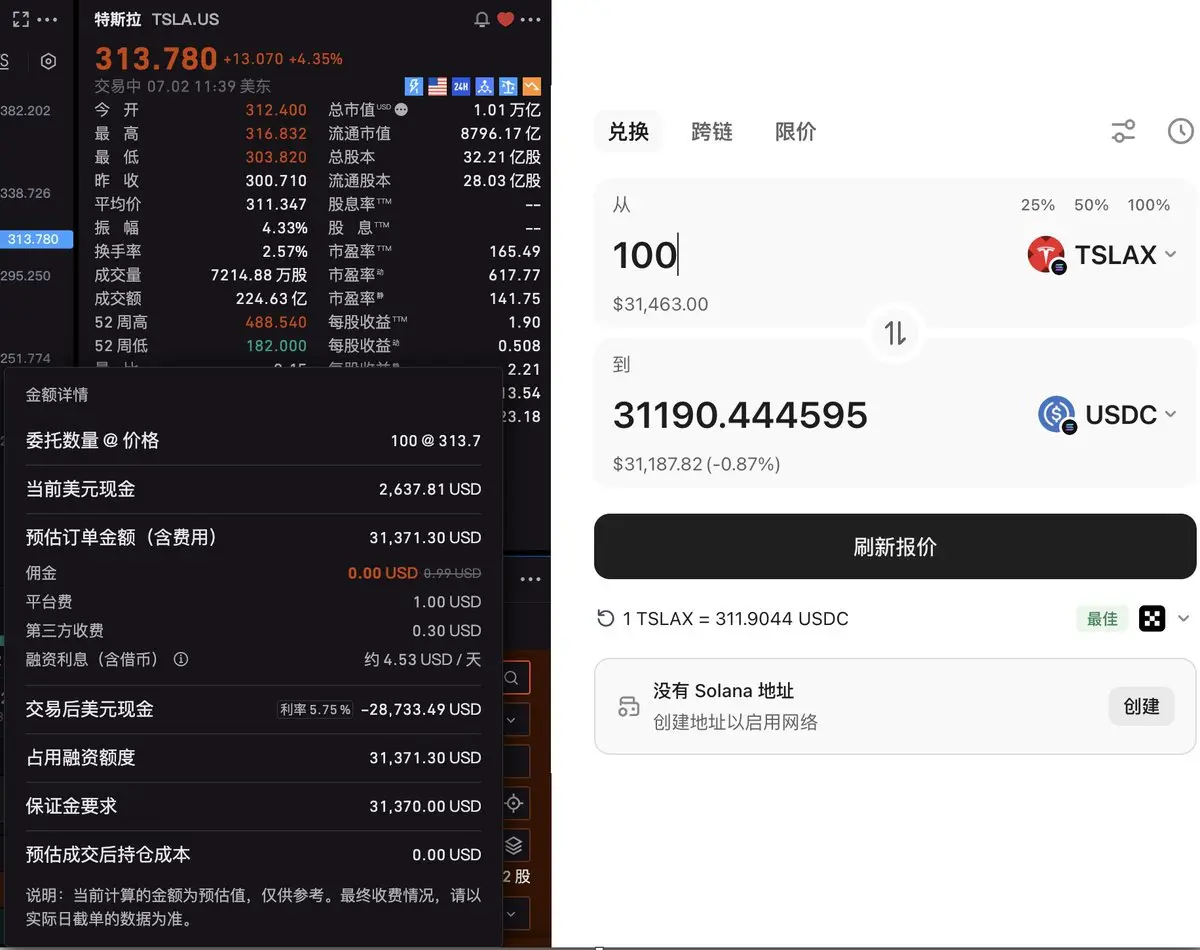Click the balance scale badge icon
1200x950 pixels.
click(x=508, y=87)
